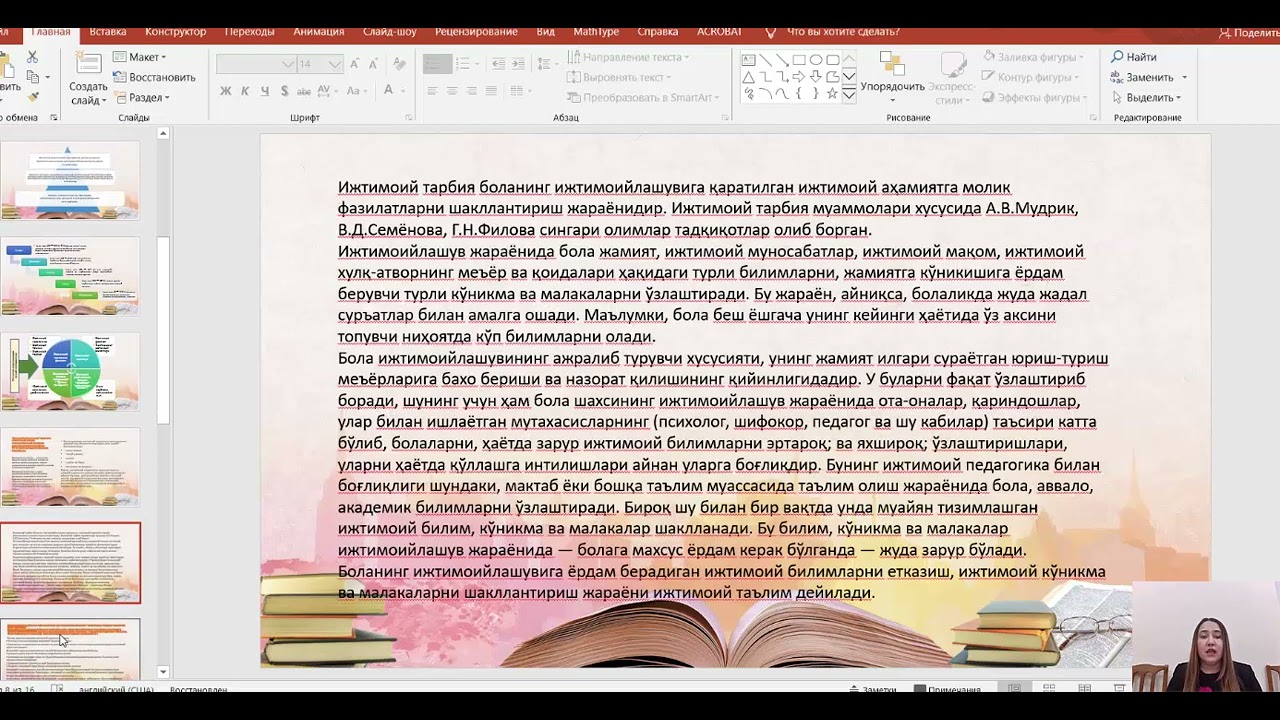Image resolution: width=1280 pixels, height=720 pixels.
Task: Open font group dialog launcher
Action: [408, 118]
